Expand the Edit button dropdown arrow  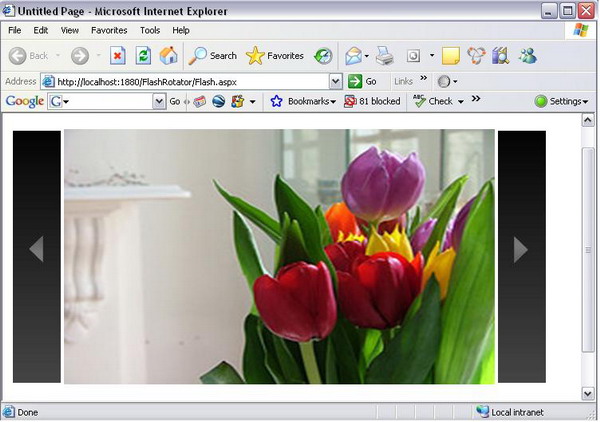[432, 56]
